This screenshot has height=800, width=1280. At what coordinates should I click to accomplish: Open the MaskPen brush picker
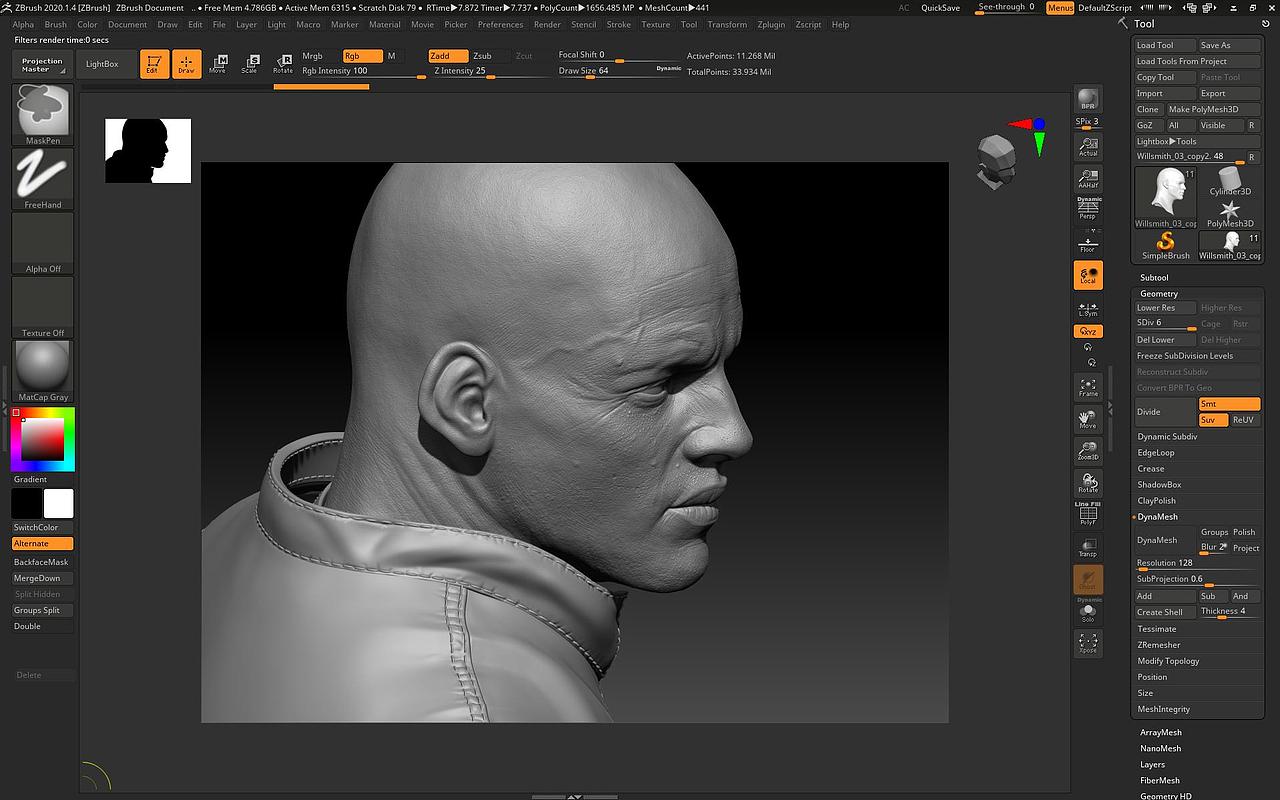(x=43, y=112)
